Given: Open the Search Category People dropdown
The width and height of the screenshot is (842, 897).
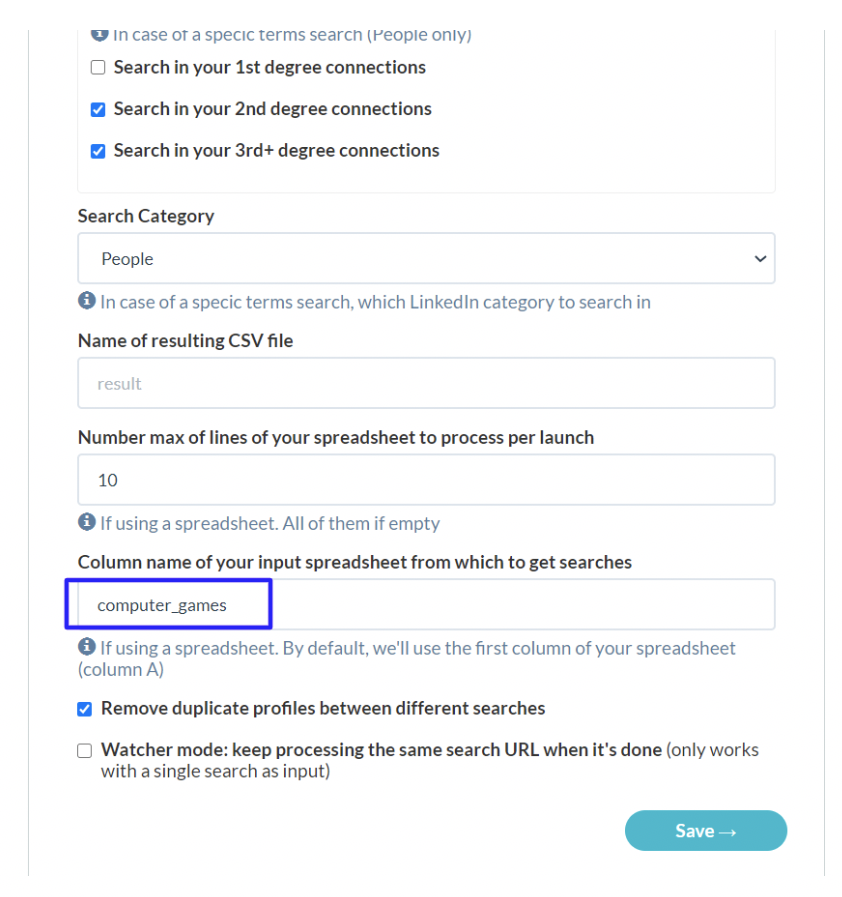Looking at the screenshot, I should (426, 259).
